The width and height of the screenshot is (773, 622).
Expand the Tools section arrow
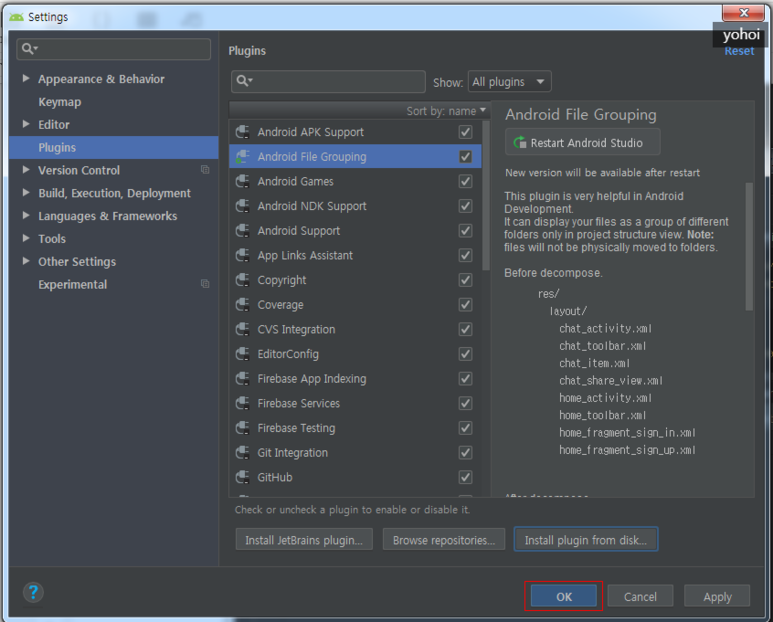[x=26, y=238]
